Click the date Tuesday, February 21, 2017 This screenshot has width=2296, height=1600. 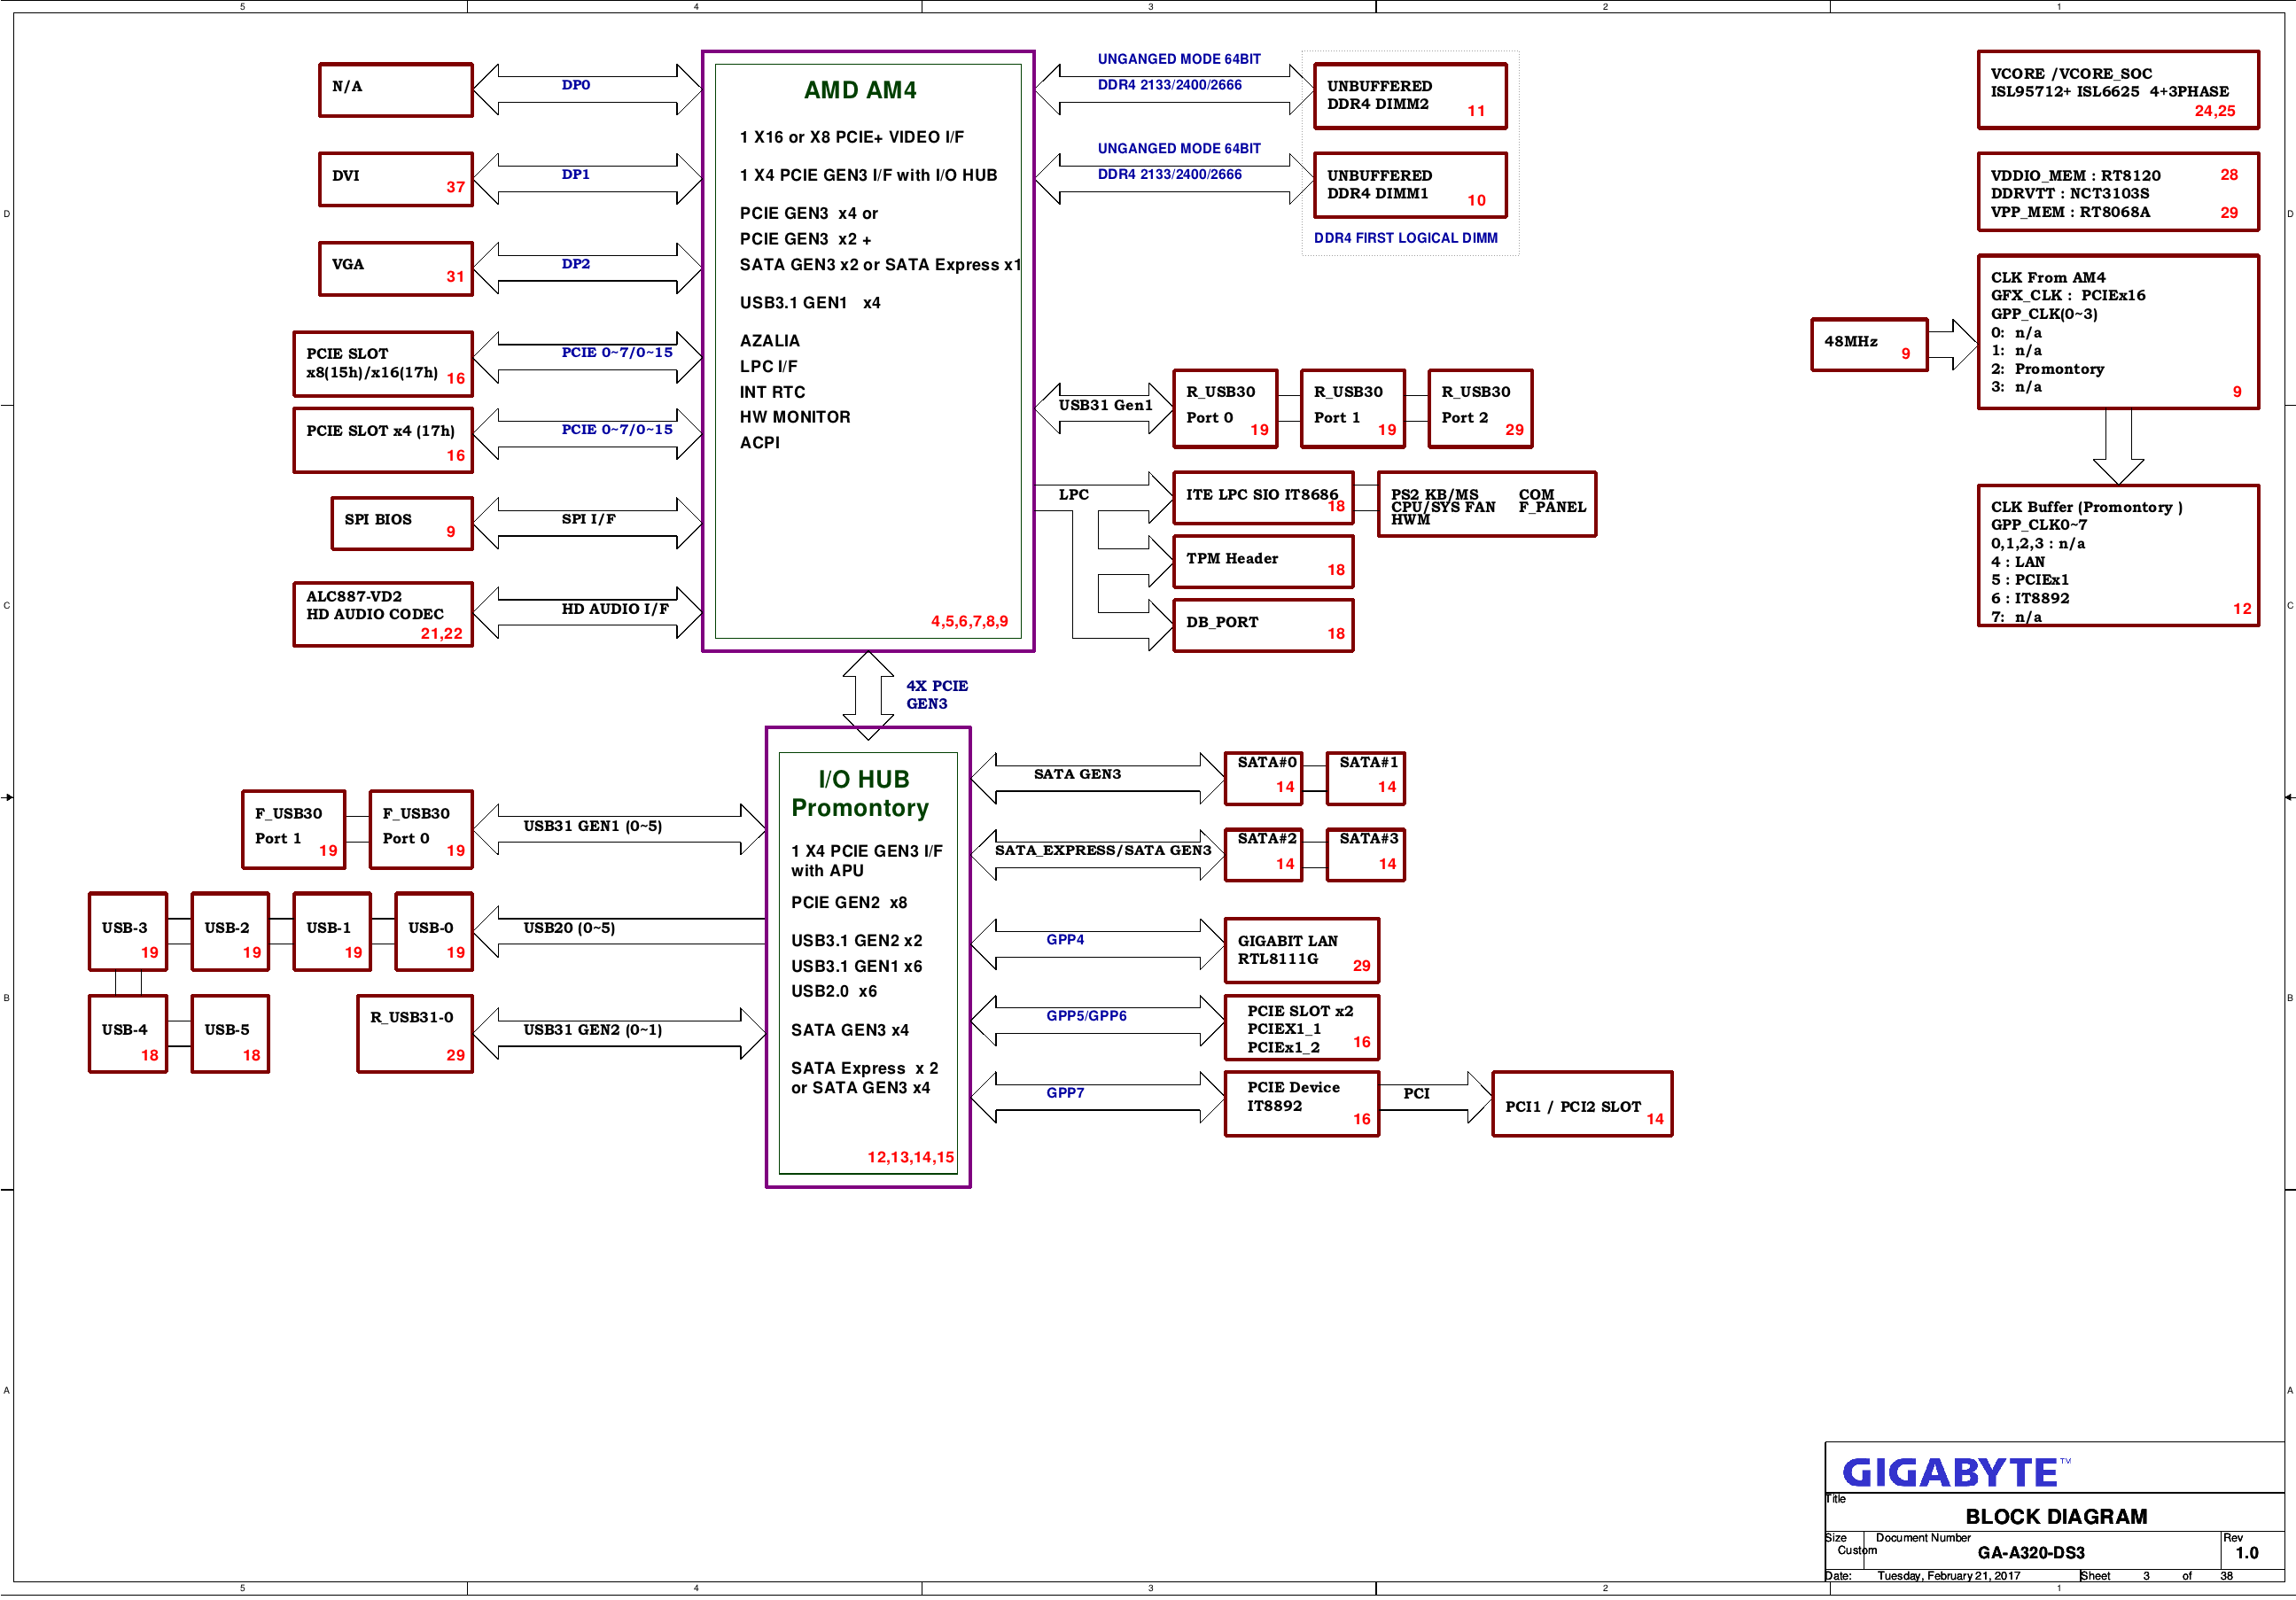coord(1948,1576)
